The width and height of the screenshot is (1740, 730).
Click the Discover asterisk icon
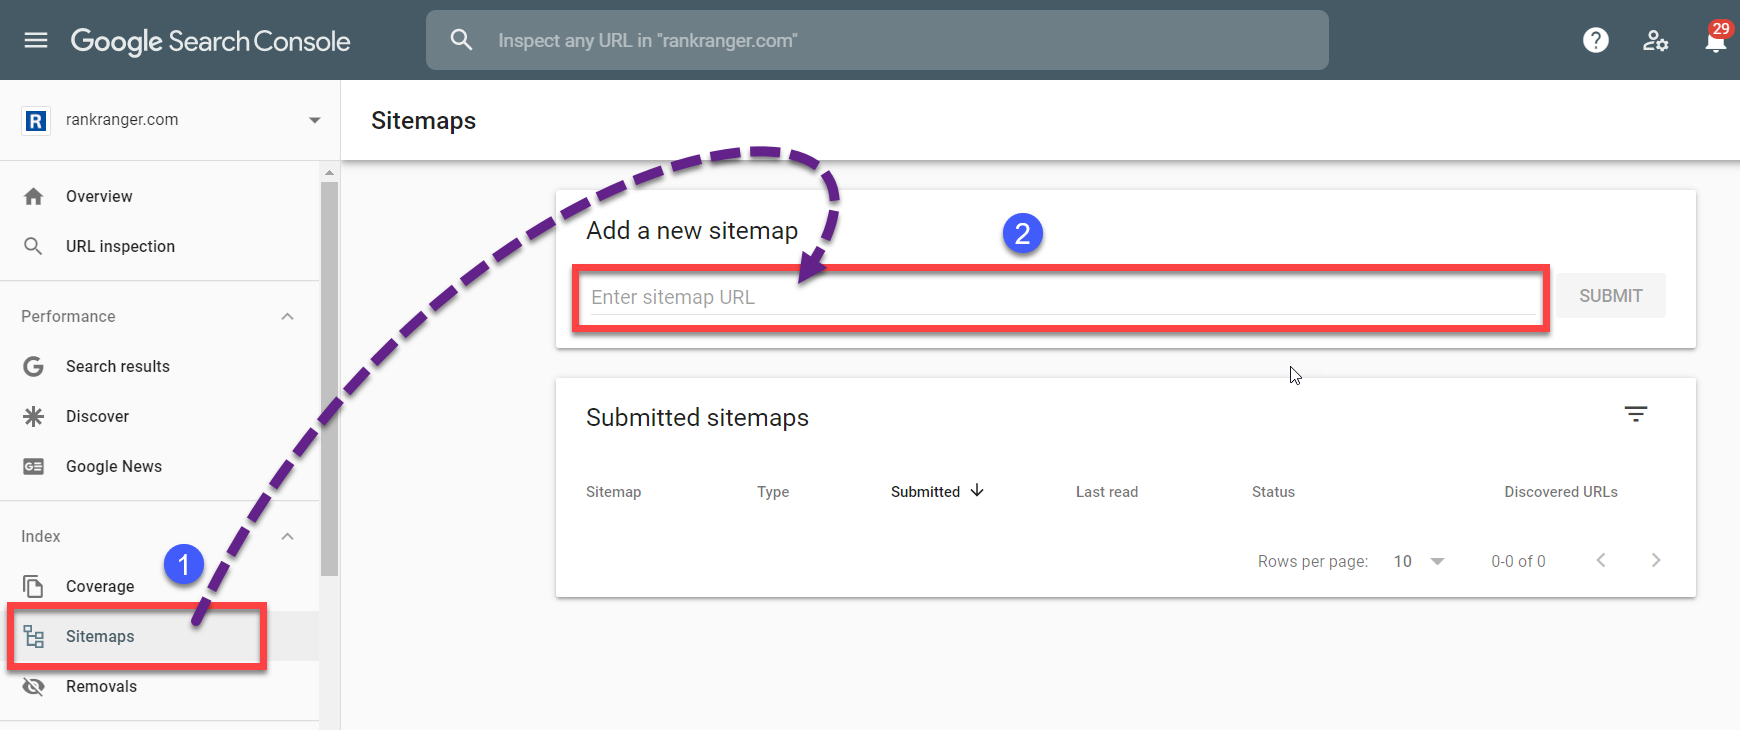point(33,416)
